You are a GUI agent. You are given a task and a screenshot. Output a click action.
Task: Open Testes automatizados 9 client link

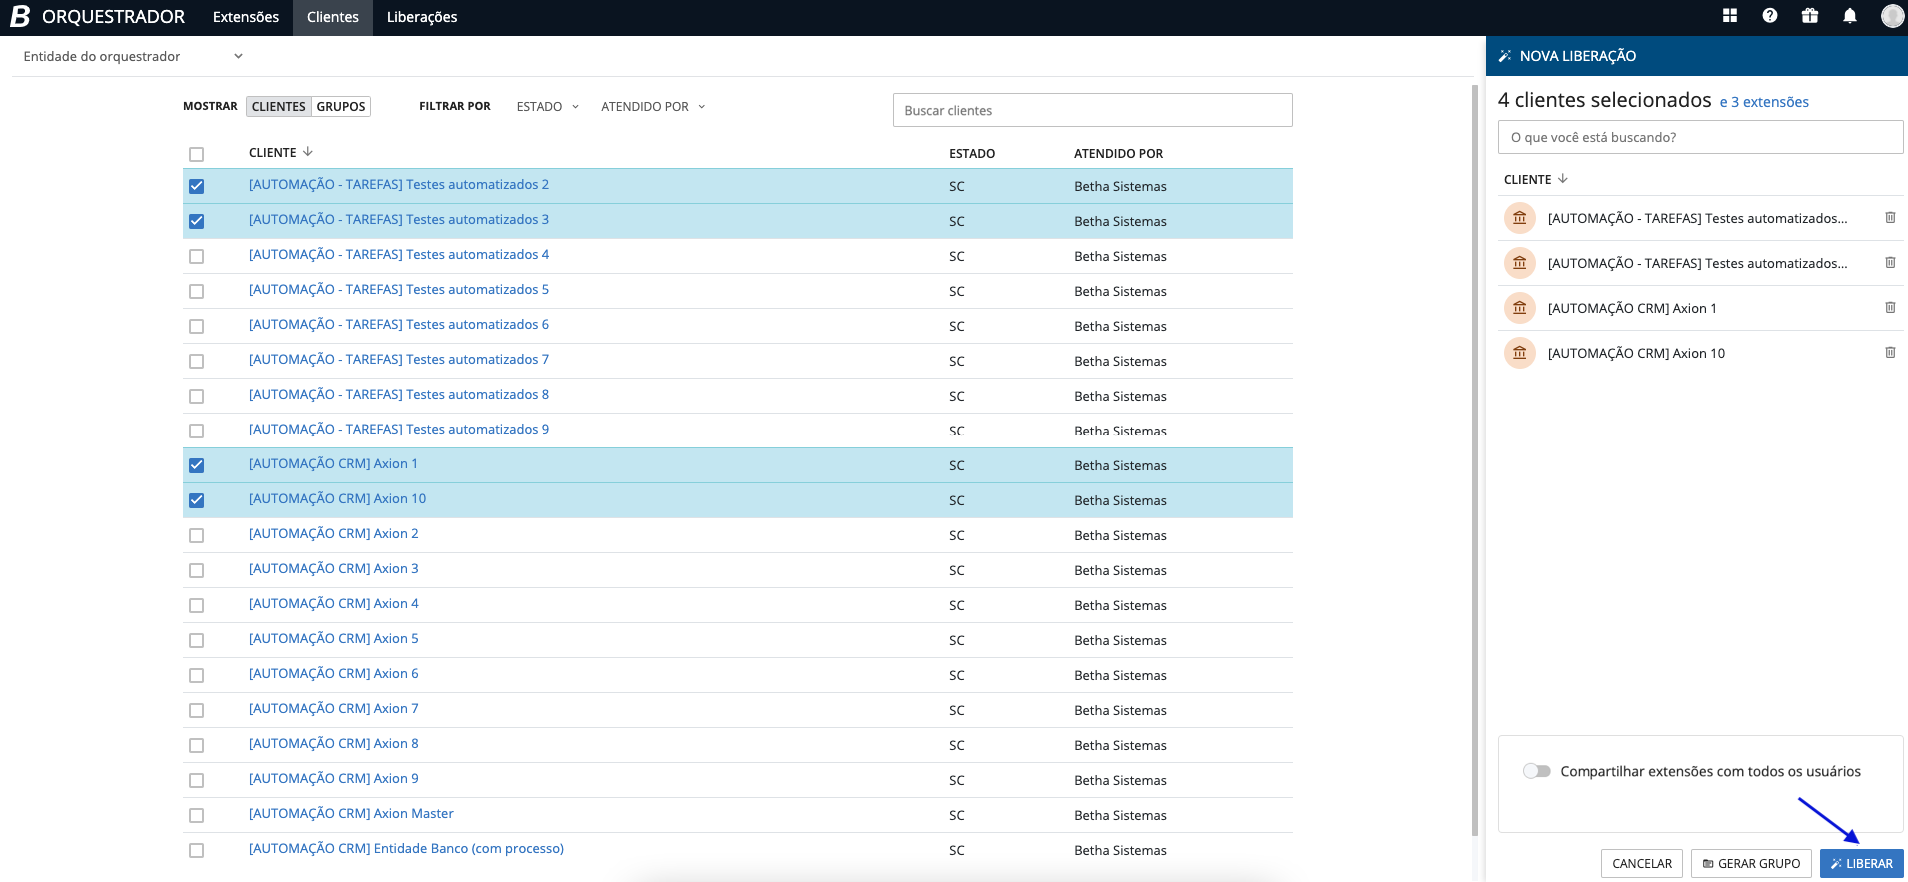pos(399,429)
